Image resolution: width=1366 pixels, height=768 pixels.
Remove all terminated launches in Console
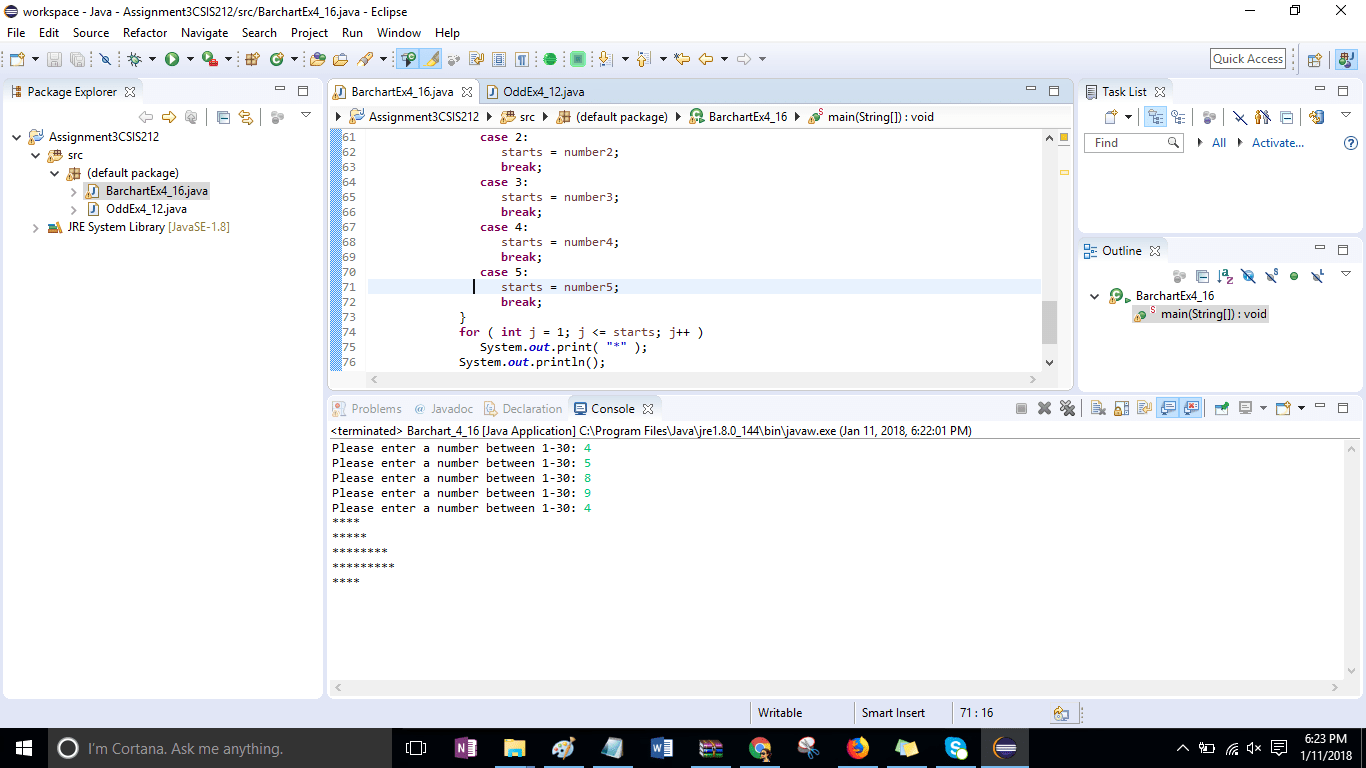coord(1067,407)
